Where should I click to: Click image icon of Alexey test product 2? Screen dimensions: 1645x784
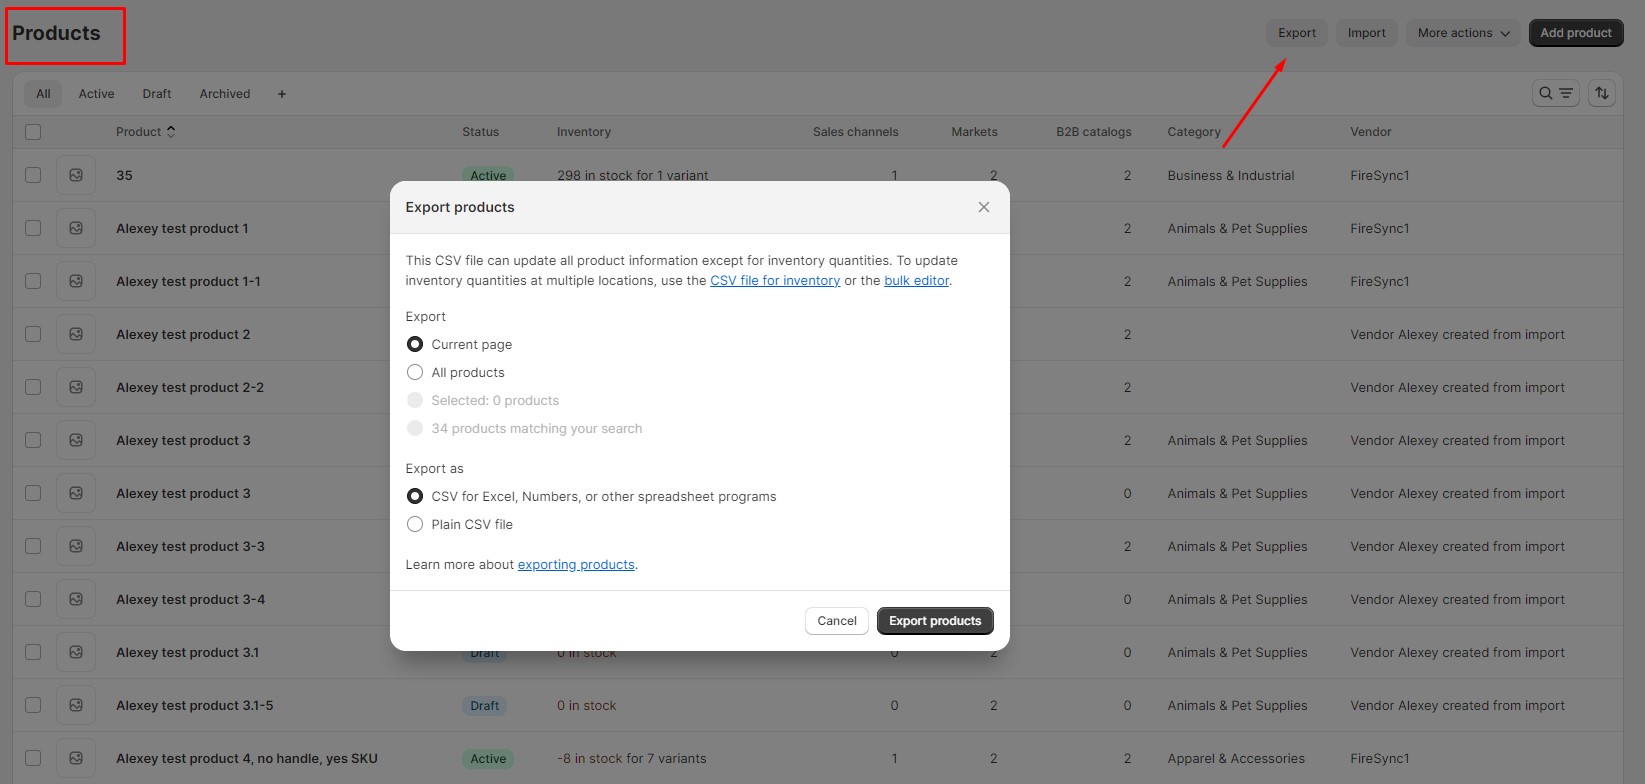click(76, 334)
